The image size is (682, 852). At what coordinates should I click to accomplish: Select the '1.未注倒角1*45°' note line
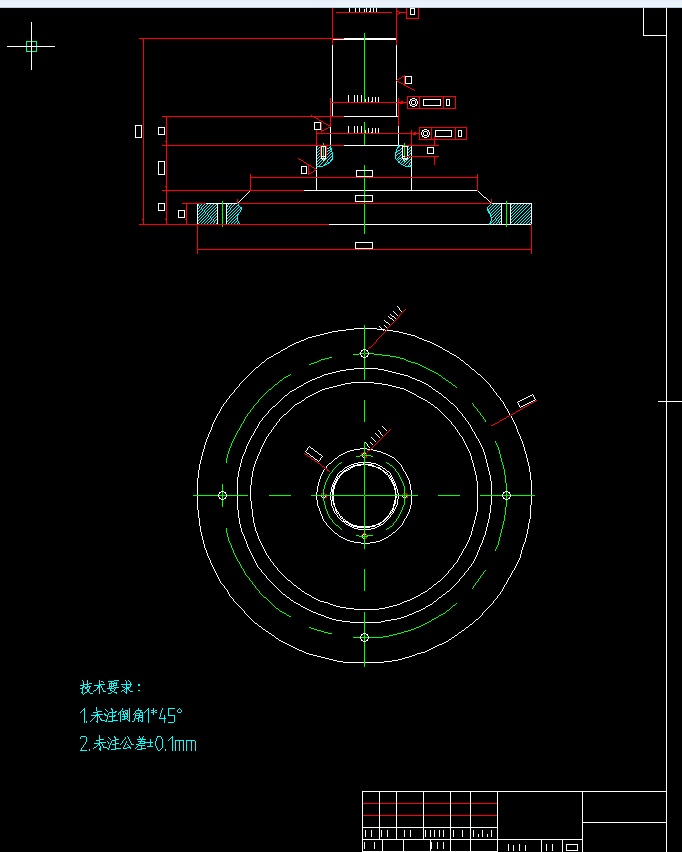(x=131, y=716)
